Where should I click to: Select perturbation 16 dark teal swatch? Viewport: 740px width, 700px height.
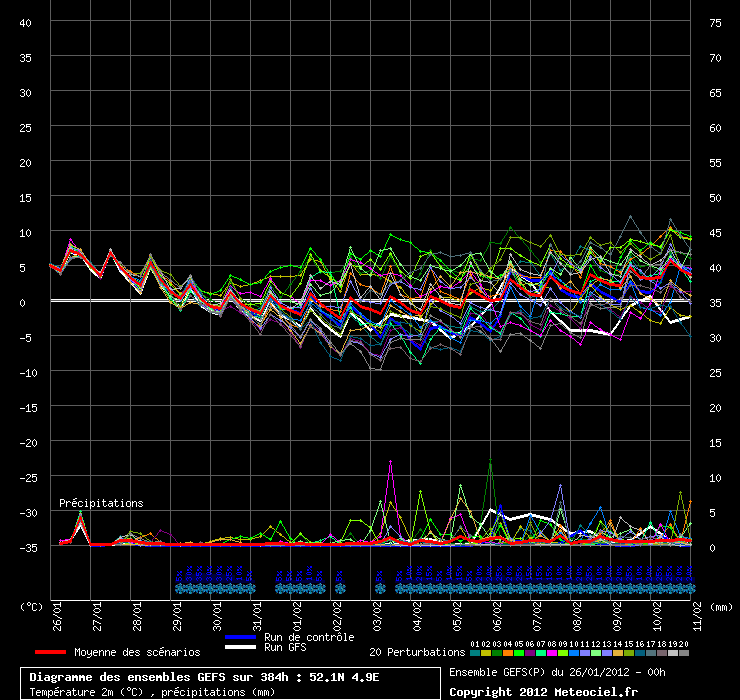click(640, 653)
